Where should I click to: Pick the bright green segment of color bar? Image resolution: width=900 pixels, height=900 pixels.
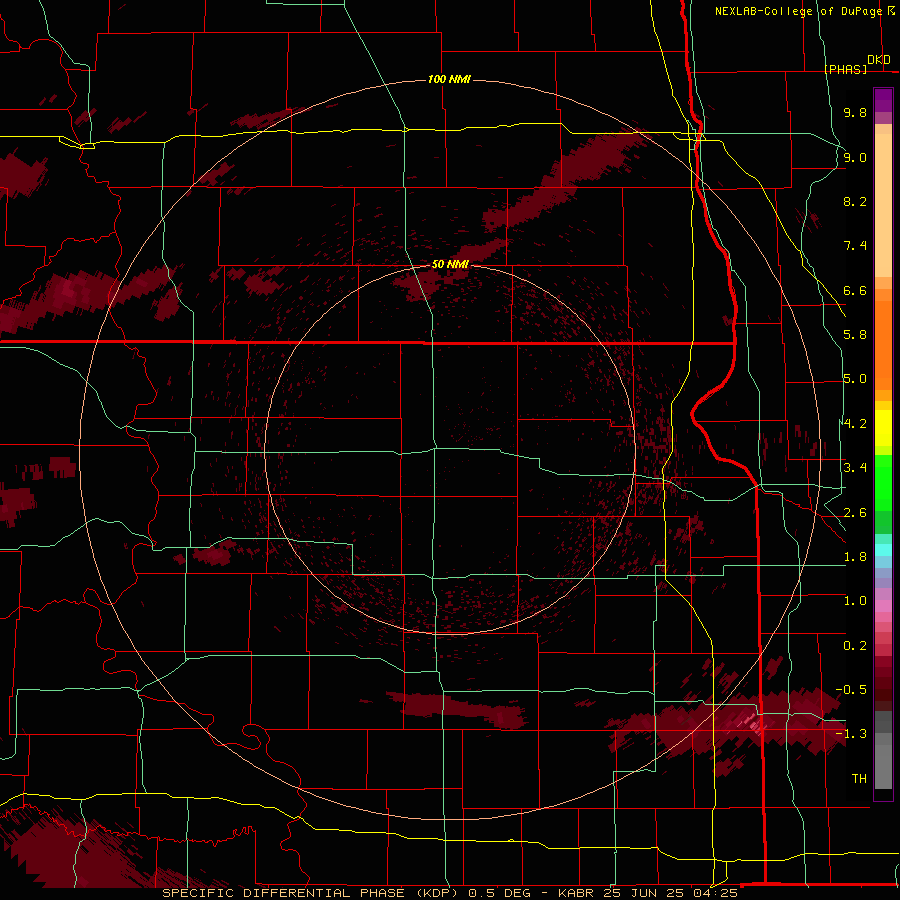(883, 483)
